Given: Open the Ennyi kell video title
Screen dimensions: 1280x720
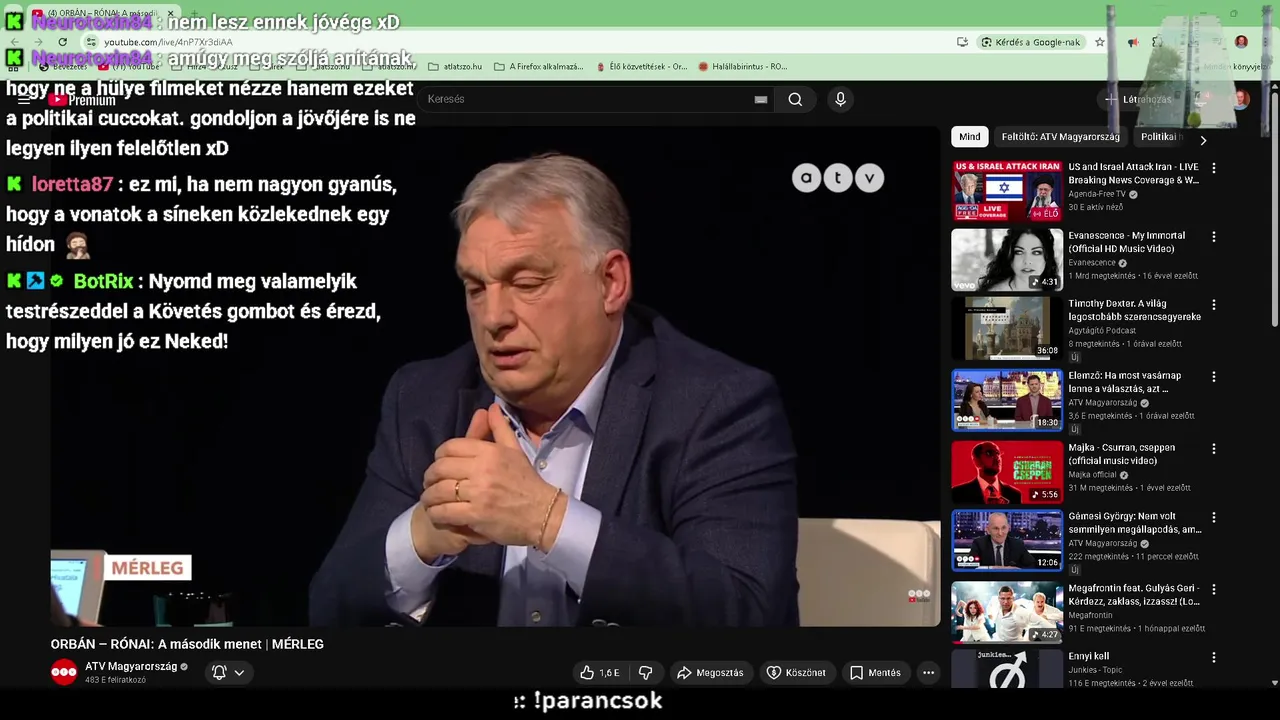Looking at the screenshot, I should point(1088,656).
